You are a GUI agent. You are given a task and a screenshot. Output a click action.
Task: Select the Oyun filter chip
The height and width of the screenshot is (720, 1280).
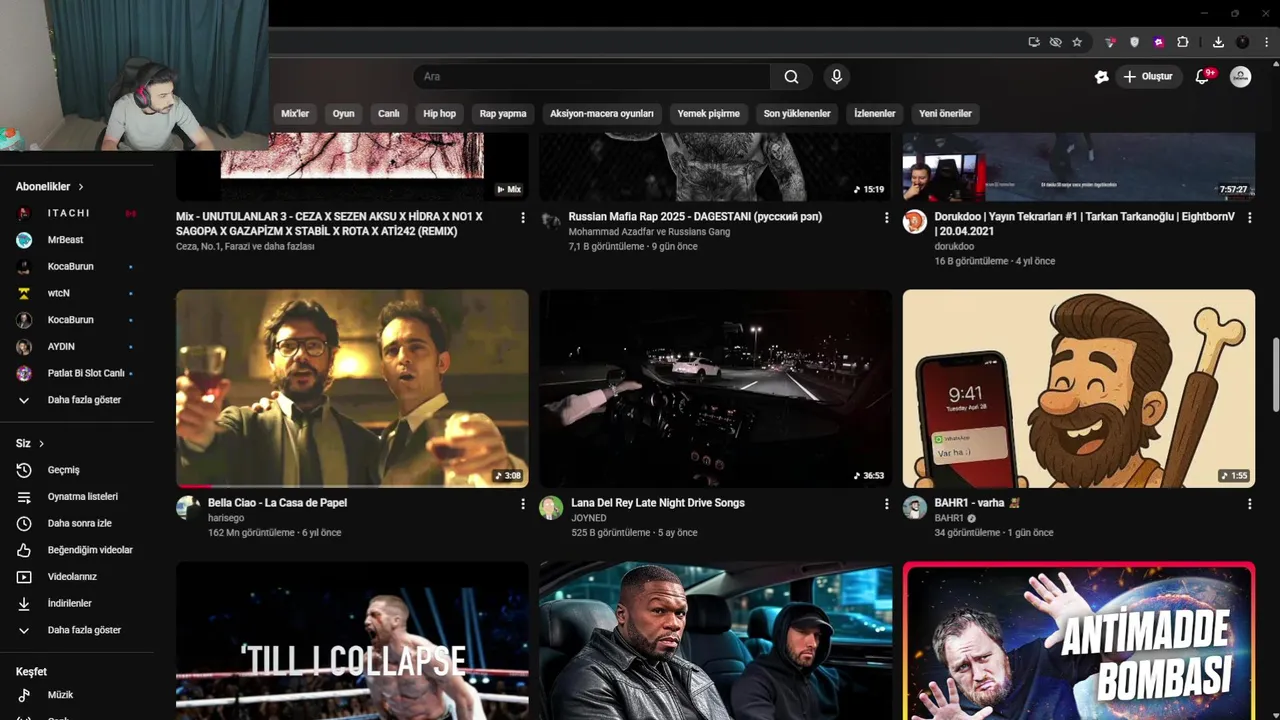pos(343,114)
